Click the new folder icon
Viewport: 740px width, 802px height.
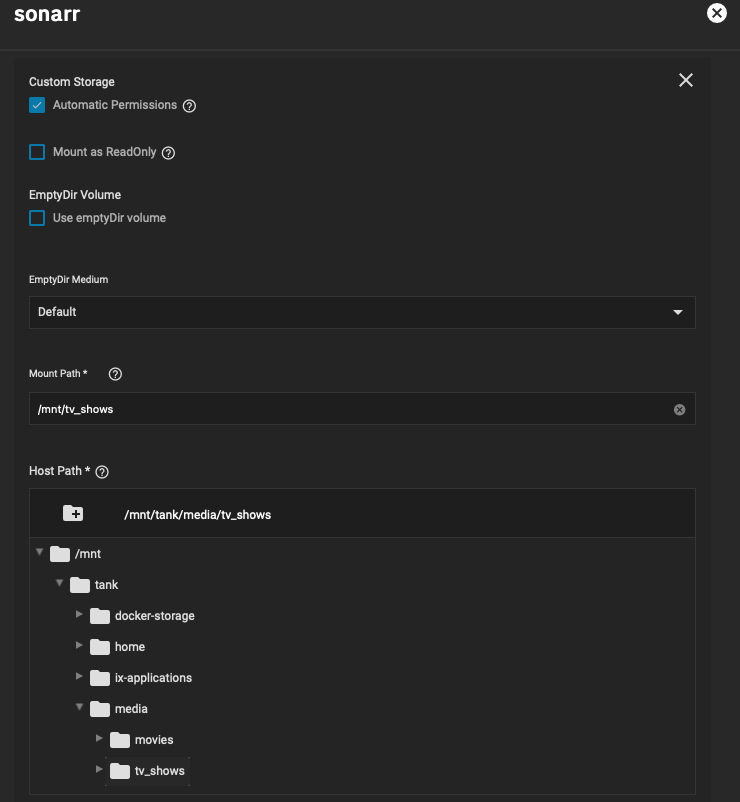point(73,513)
